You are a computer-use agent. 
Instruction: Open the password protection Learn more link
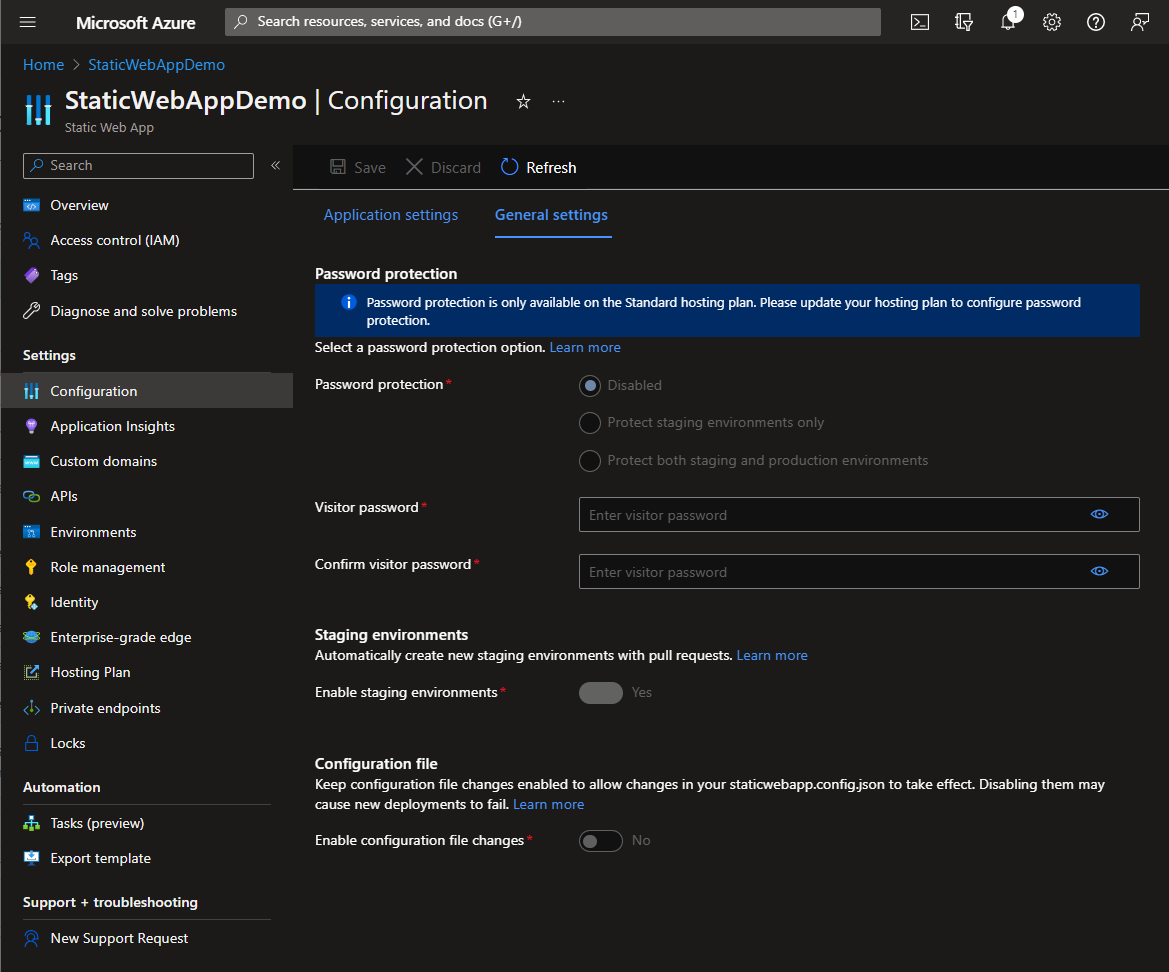pos(584,347)
